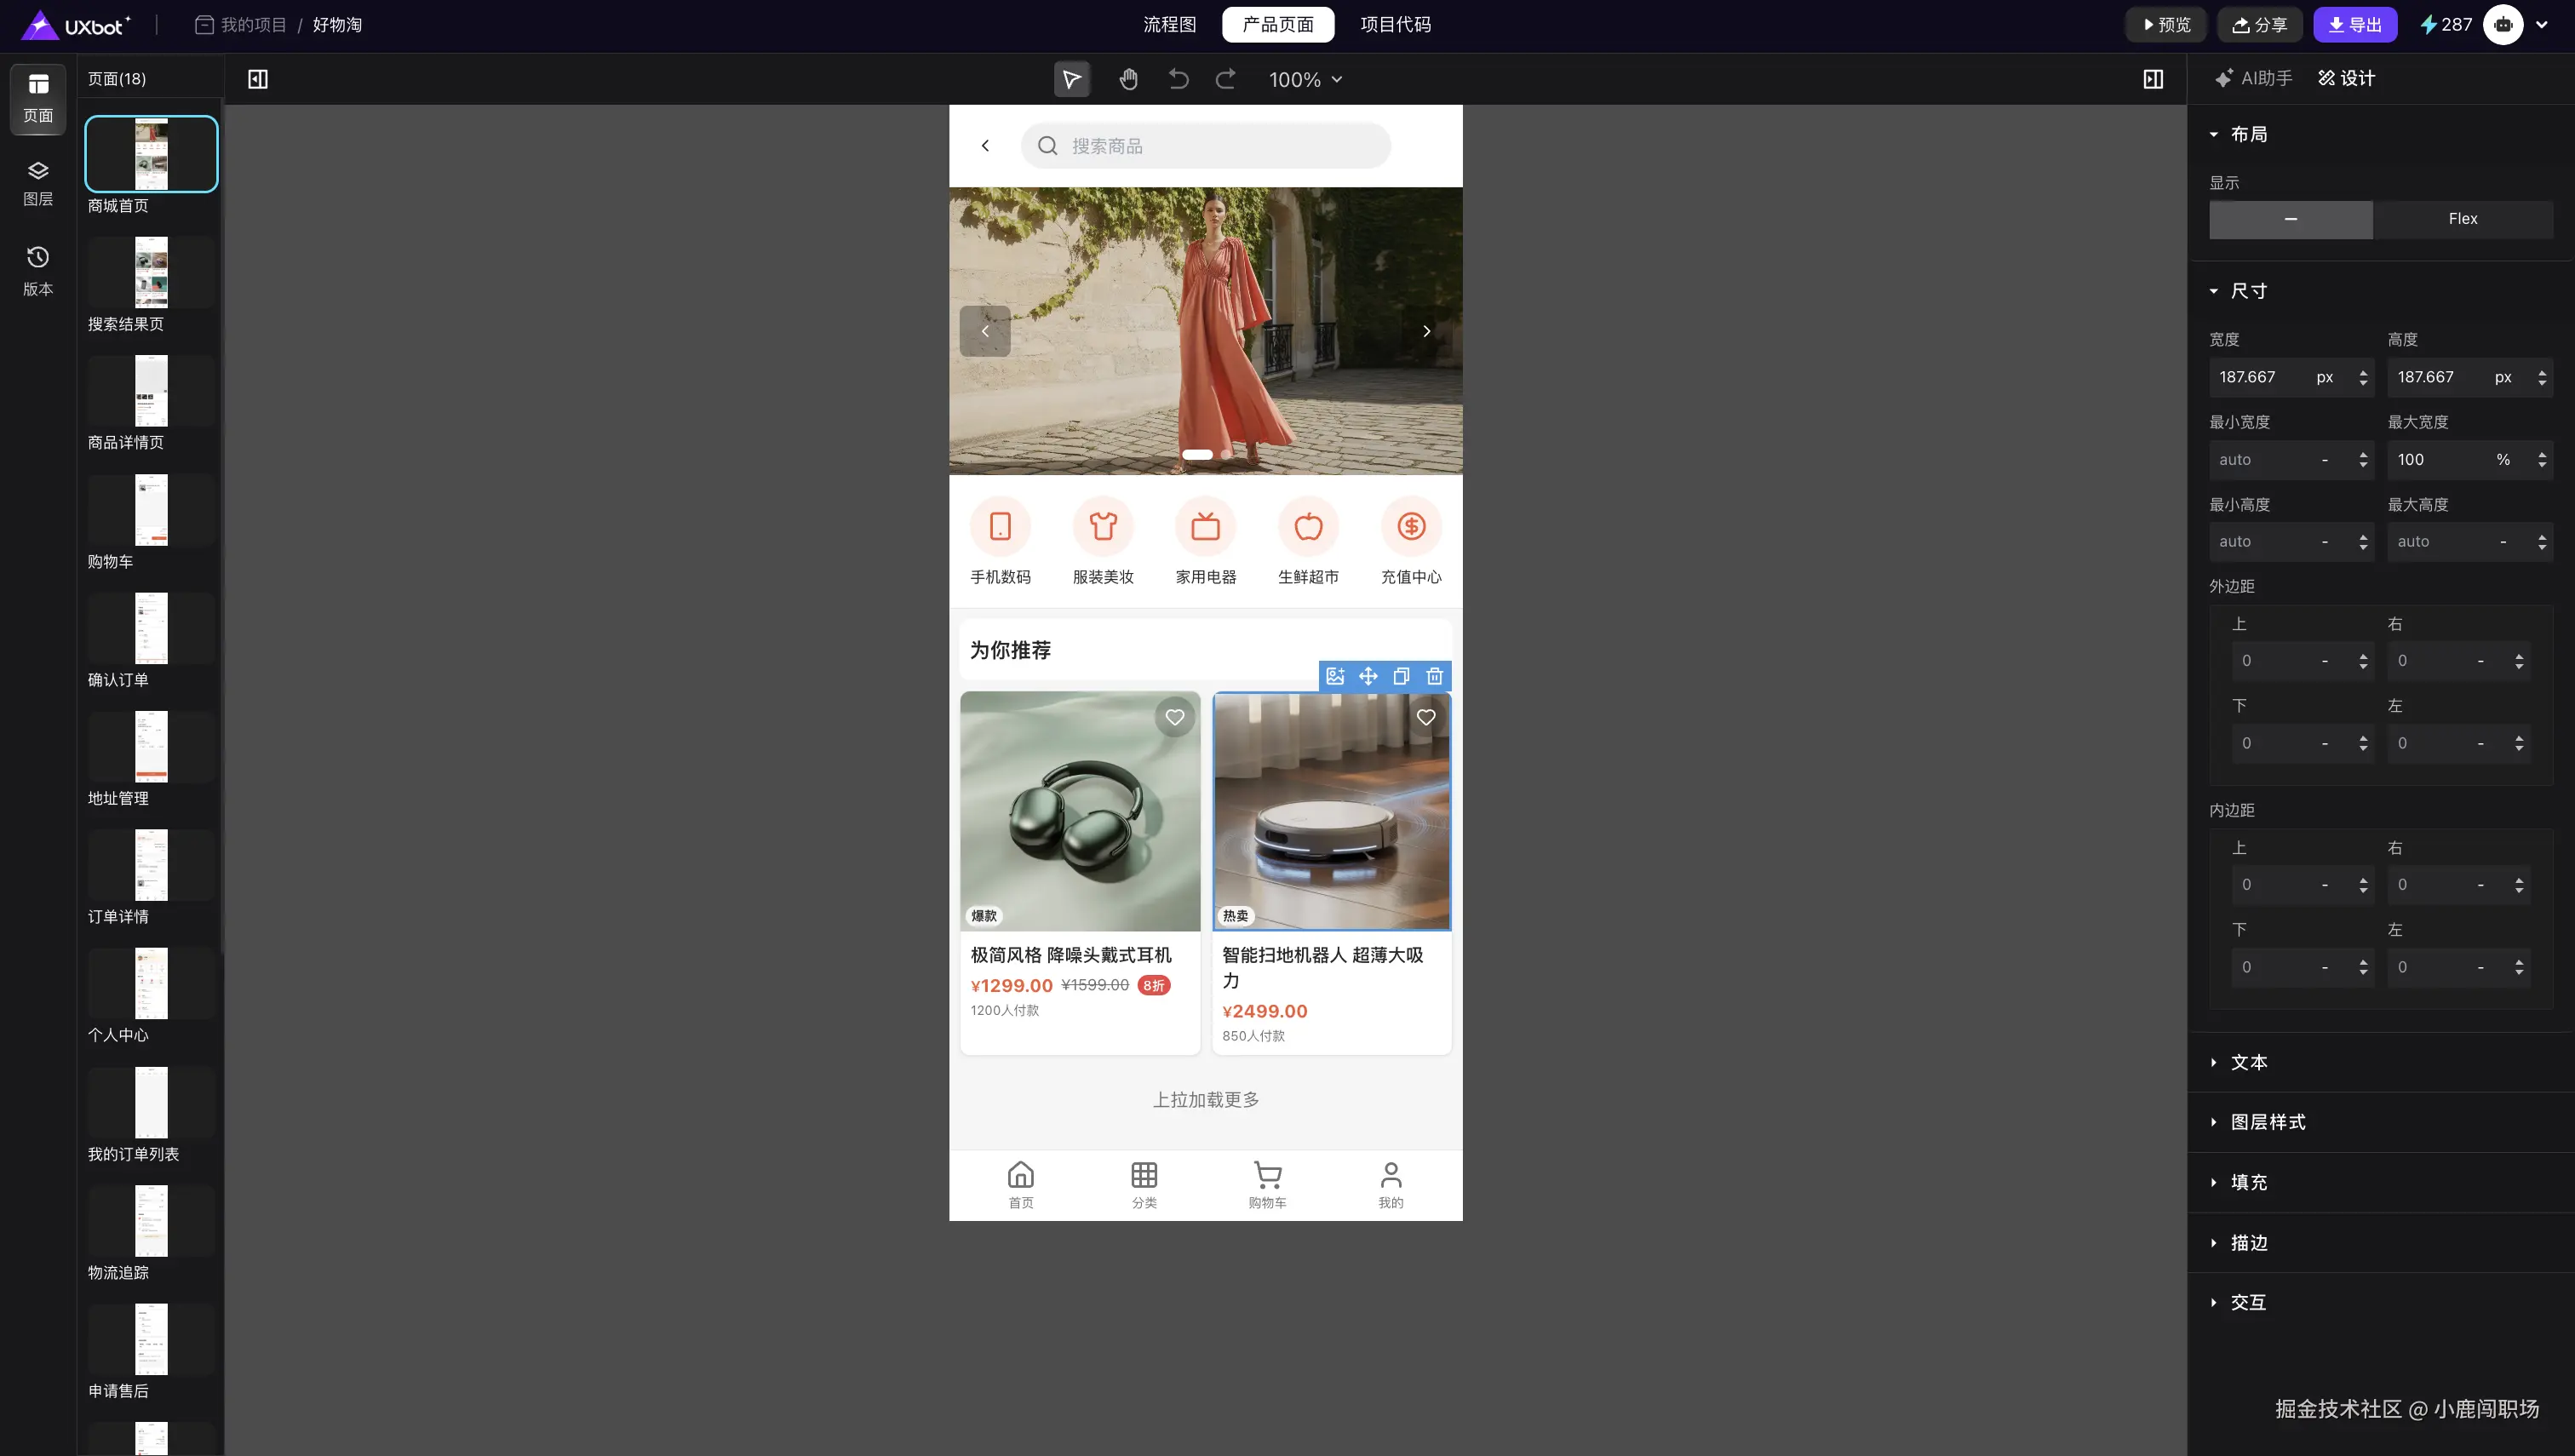Collapse the right properties panel
Screen dimensions: 2575x1456
[x=2153, y=79]
